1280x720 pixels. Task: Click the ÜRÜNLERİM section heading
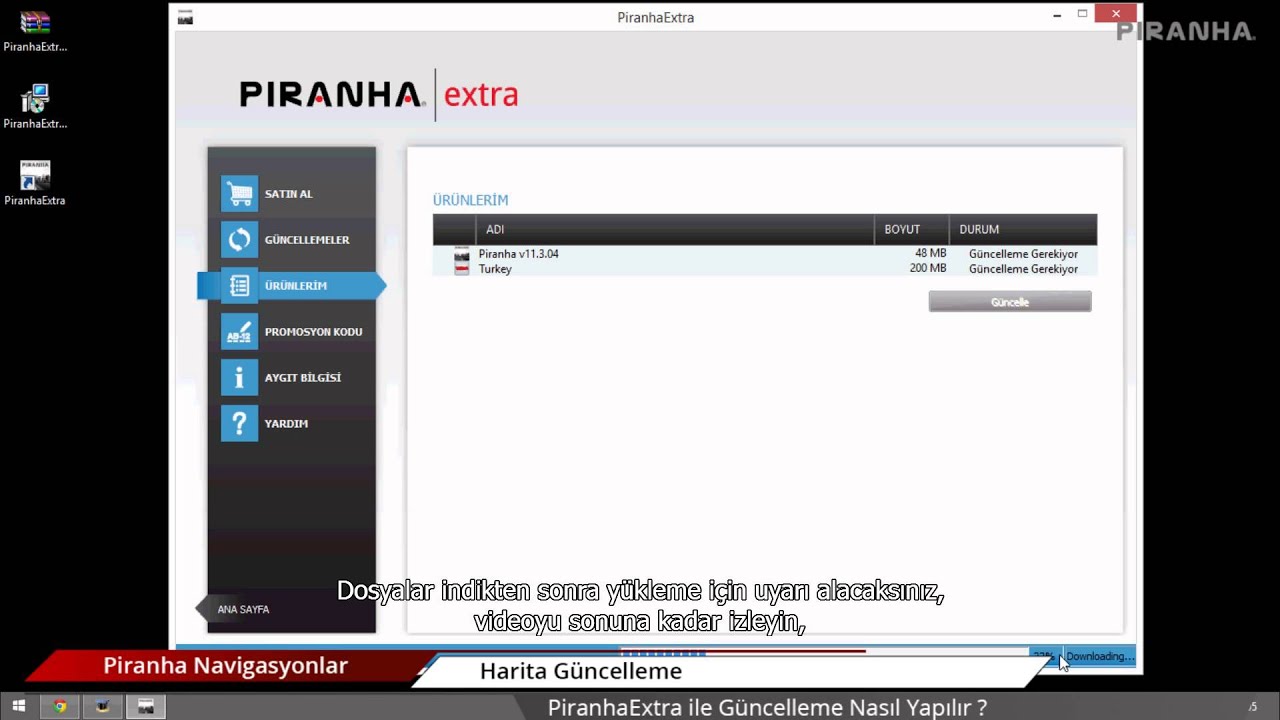(x=470, y=200)
